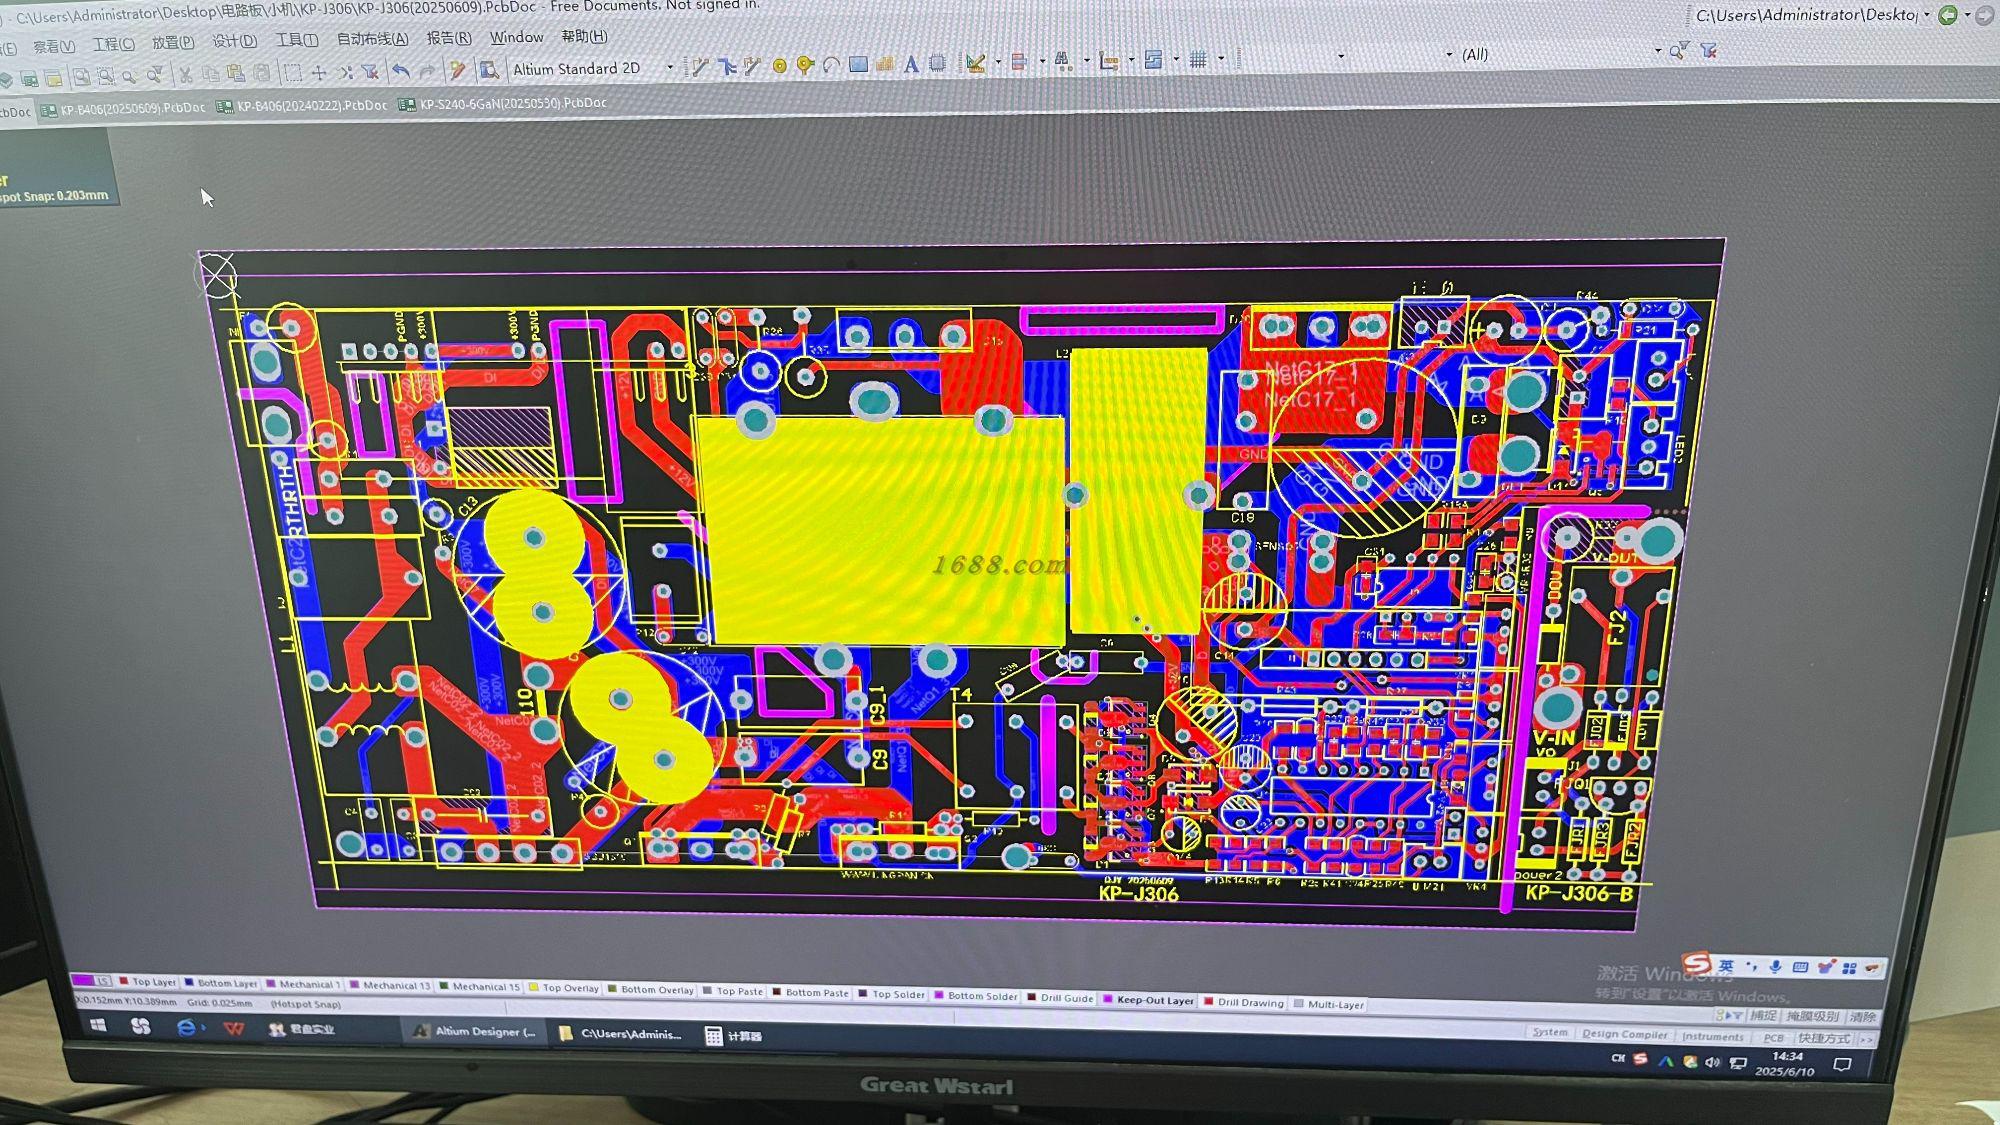Select the Place String text 'A' icon
Screen dimensions: 2000x1125
[x=910, y=65]
